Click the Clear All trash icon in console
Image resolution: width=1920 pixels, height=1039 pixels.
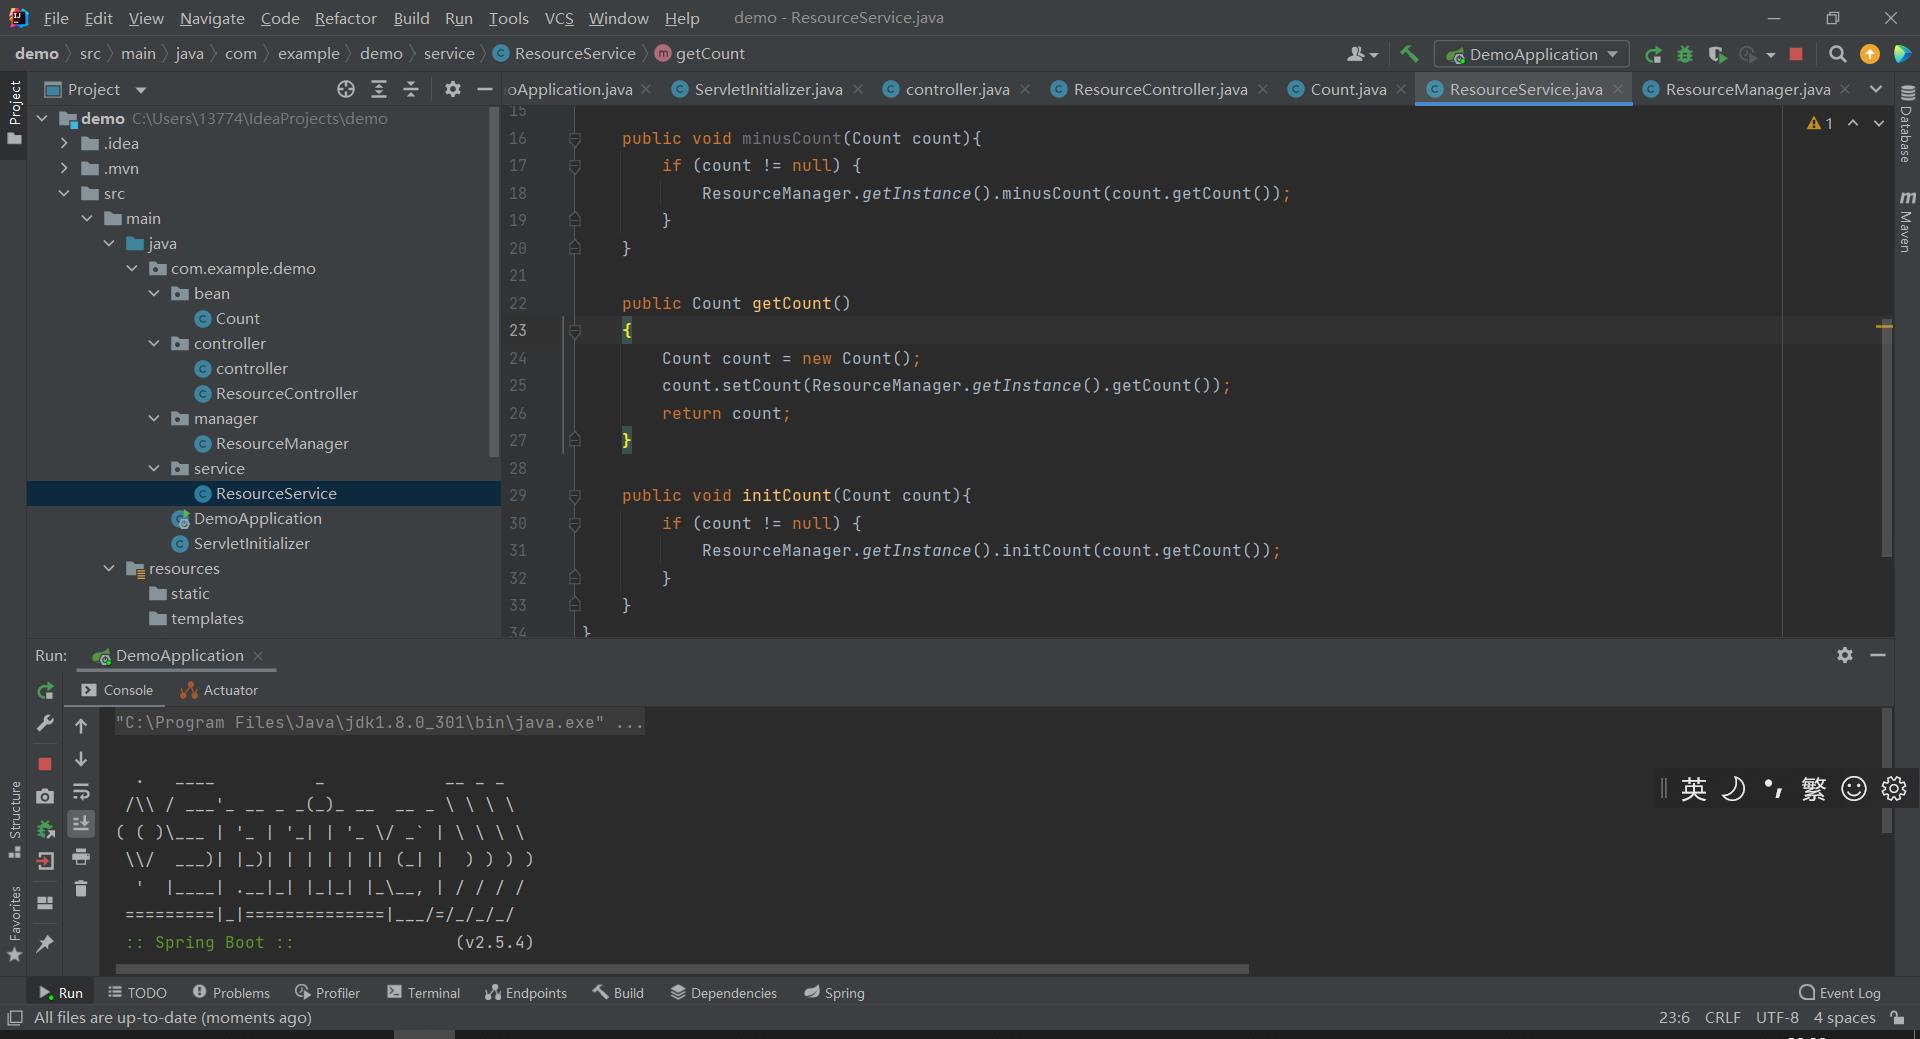(81, 888)
